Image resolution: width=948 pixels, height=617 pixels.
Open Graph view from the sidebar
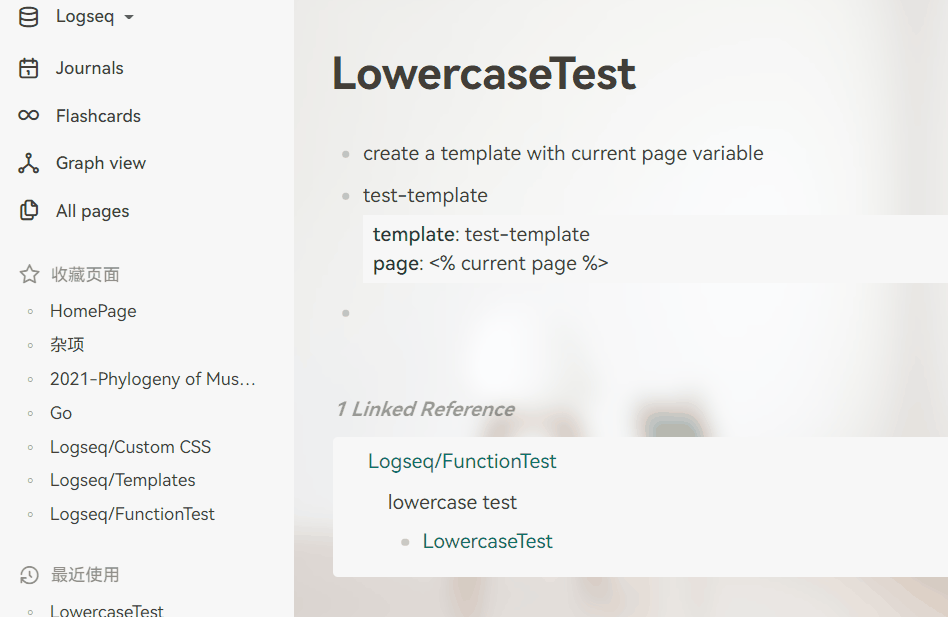pos(28,163)
